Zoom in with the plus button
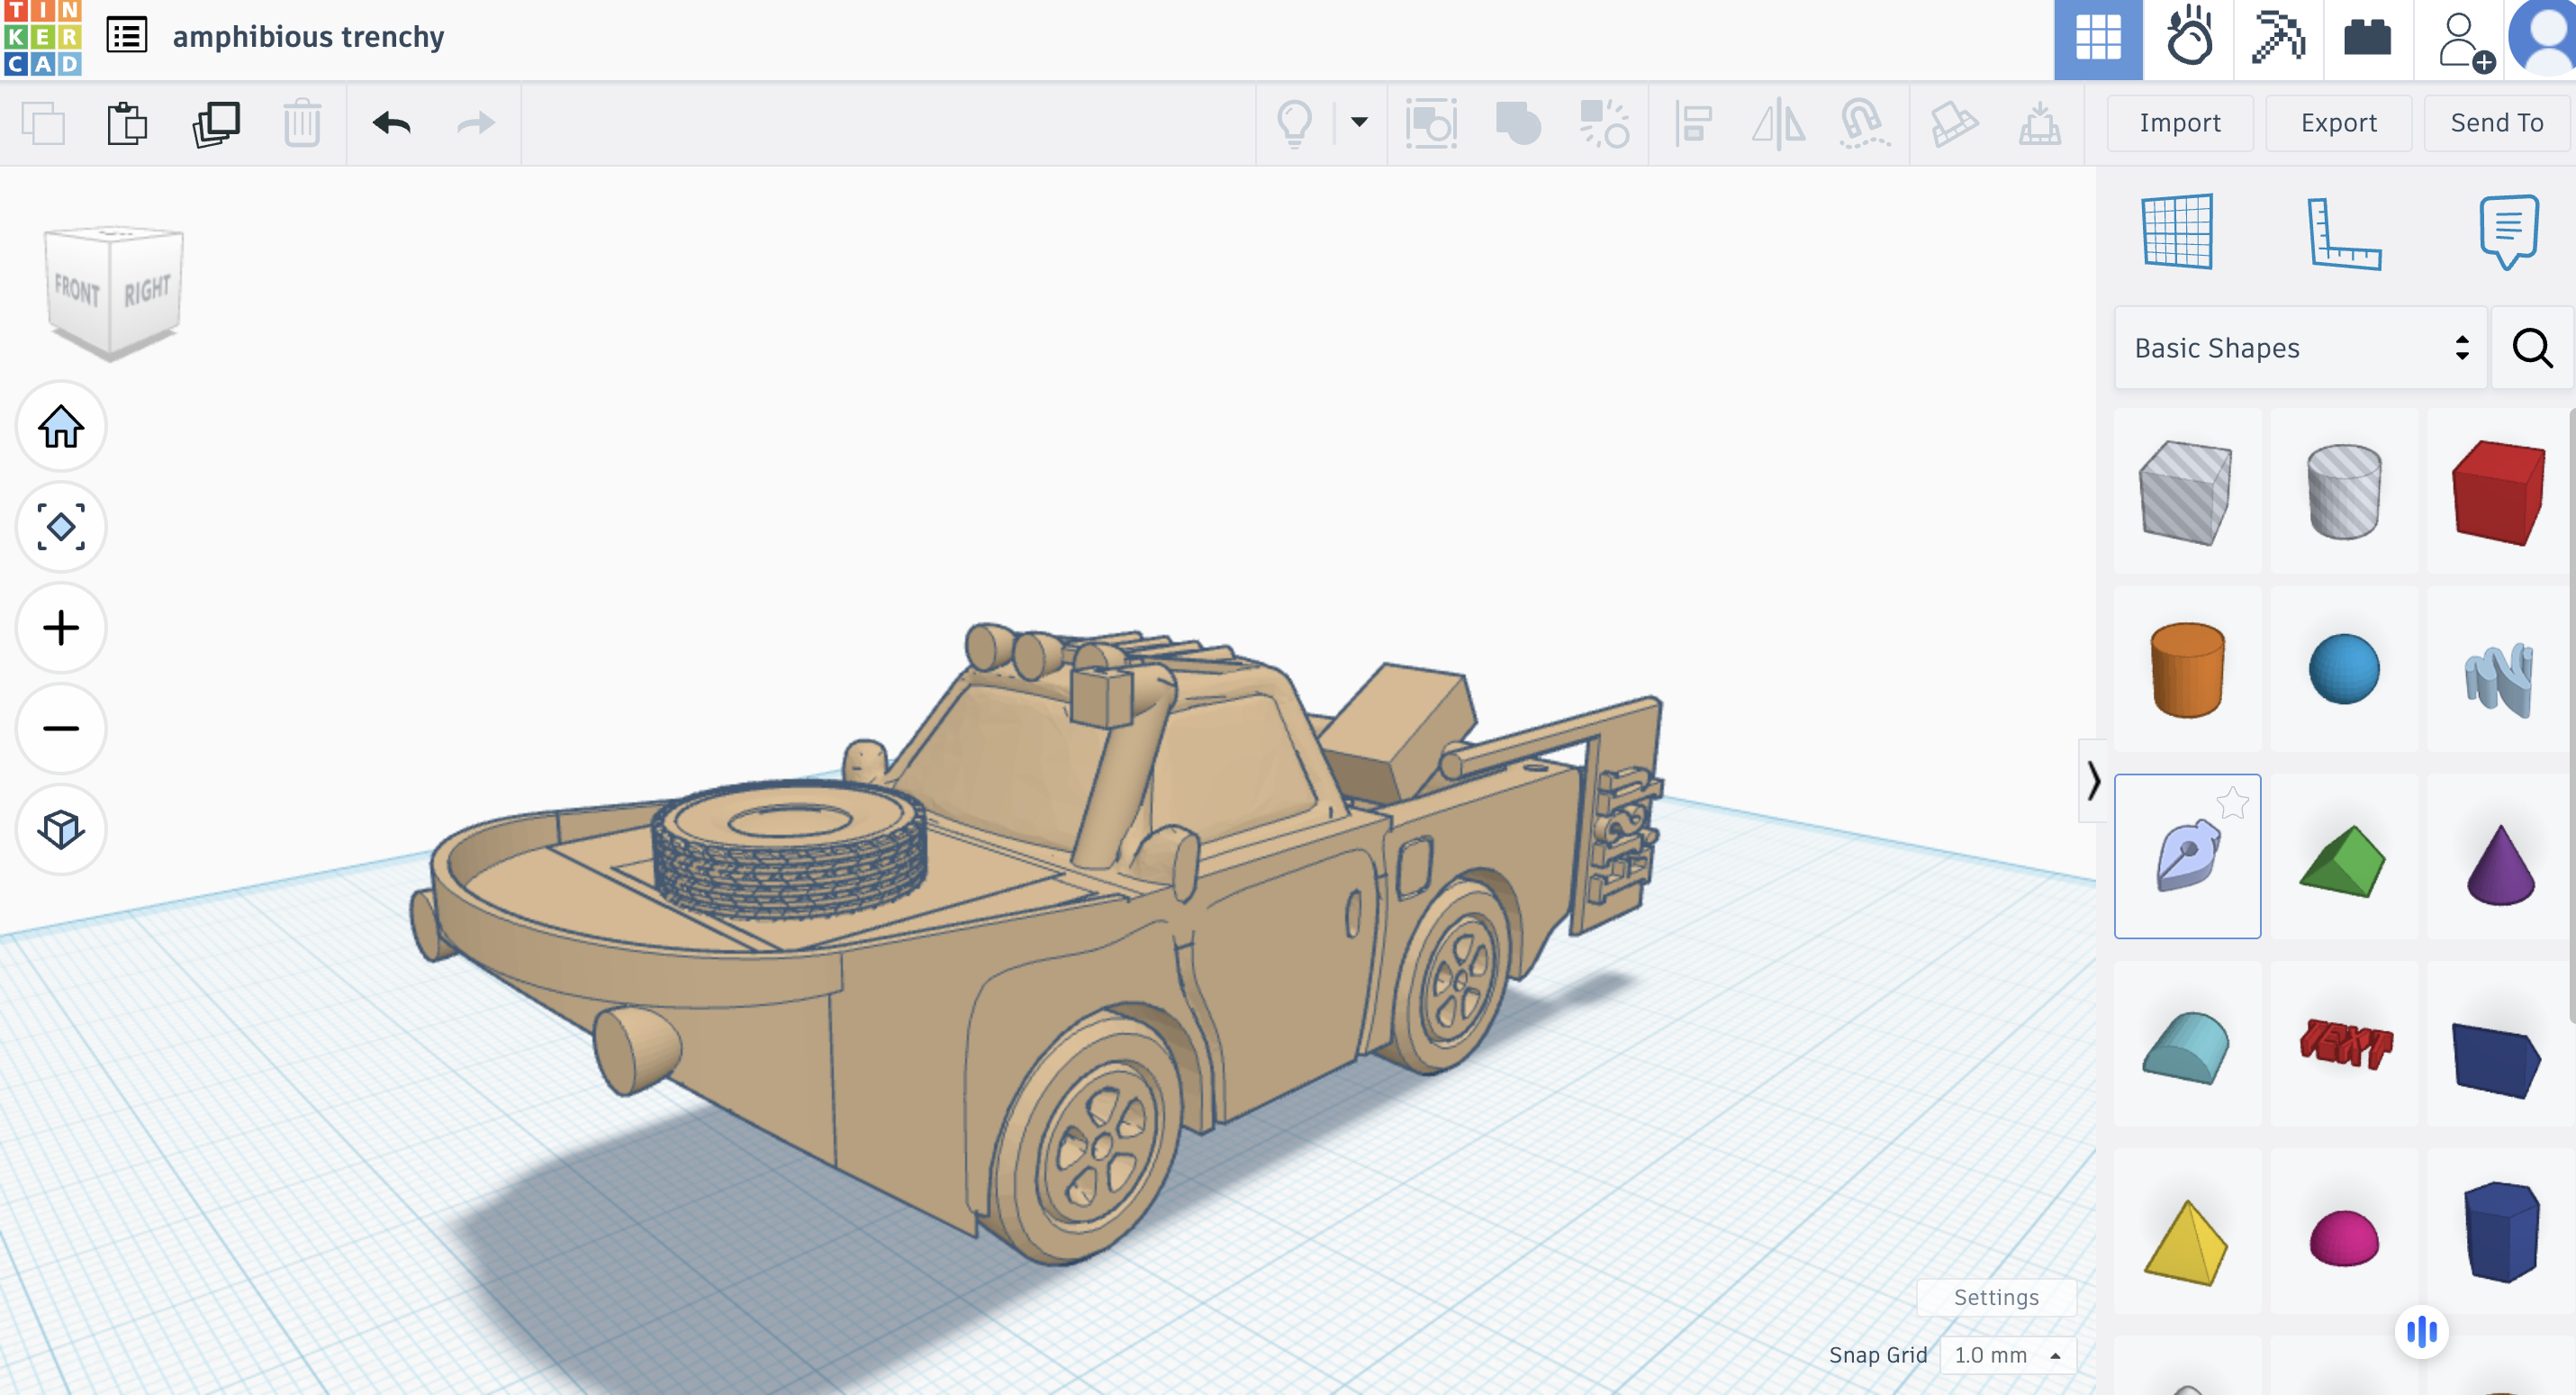The height and width of the screenshot is (1395, 2576). coord(61,628)
